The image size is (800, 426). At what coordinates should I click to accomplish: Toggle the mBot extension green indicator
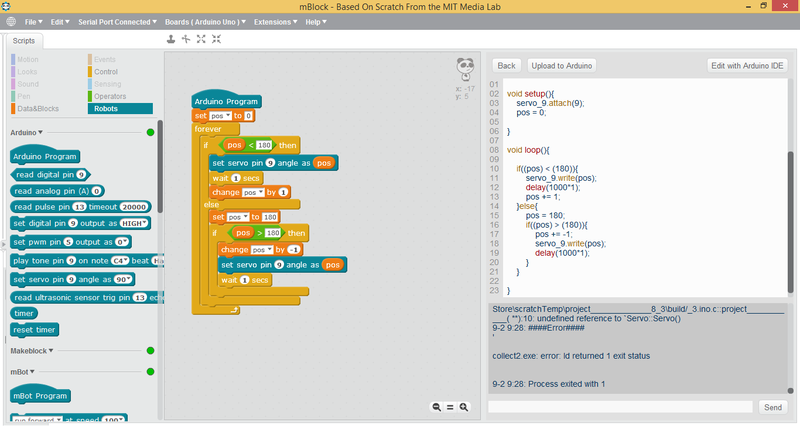click(151, 371)
